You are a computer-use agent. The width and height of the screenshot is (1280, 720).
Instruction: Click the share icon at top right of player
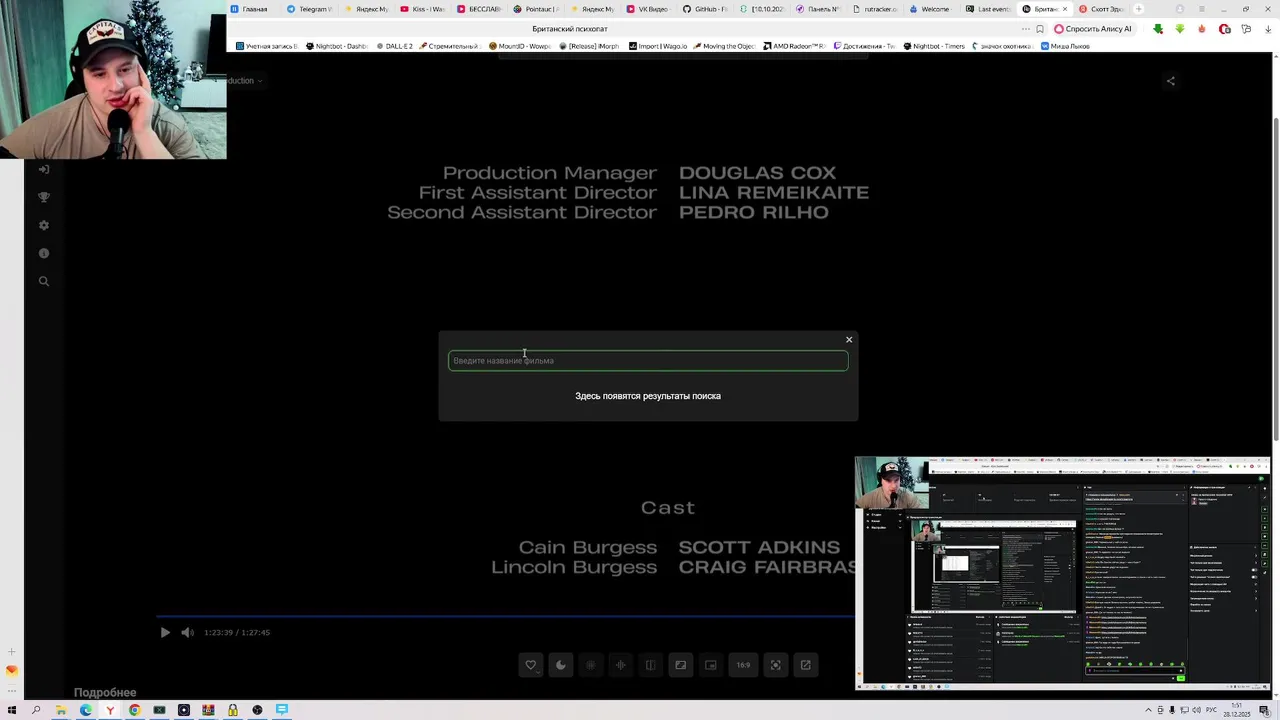[x=1171, y=81]
